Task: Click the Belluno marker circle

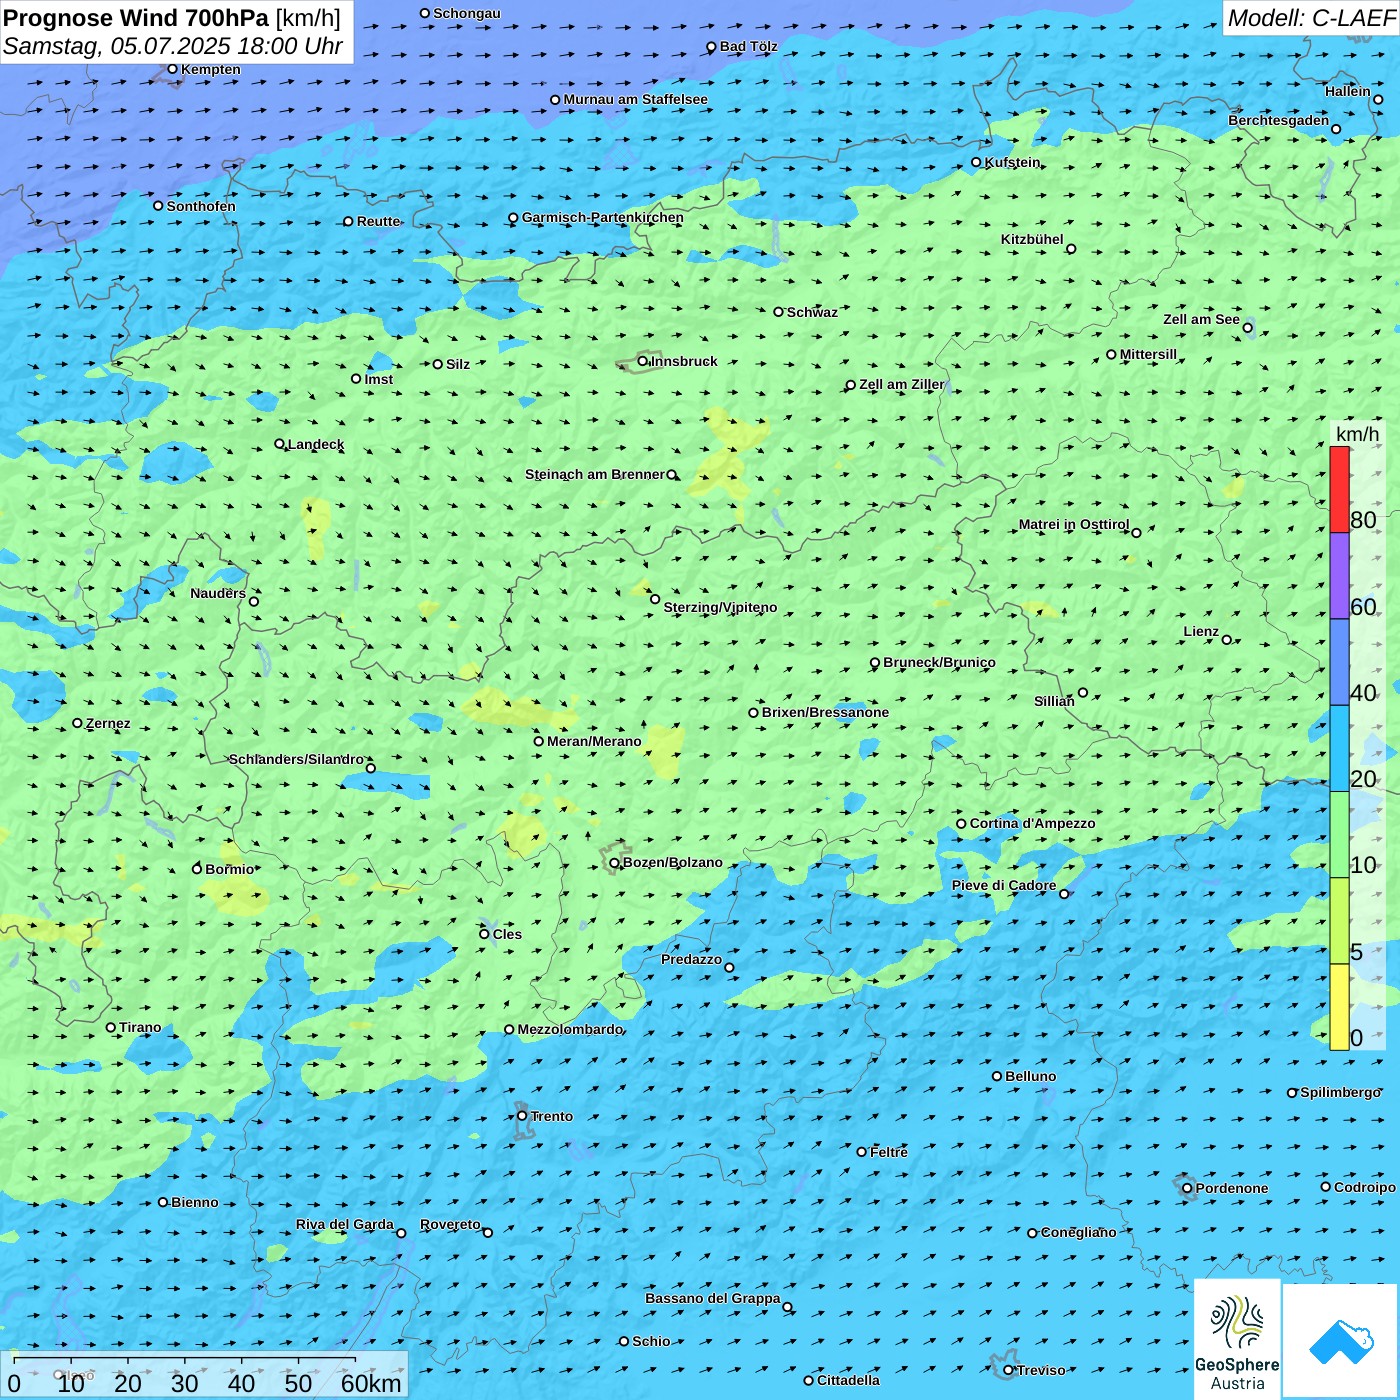Action: click(x=997, y=1076)
